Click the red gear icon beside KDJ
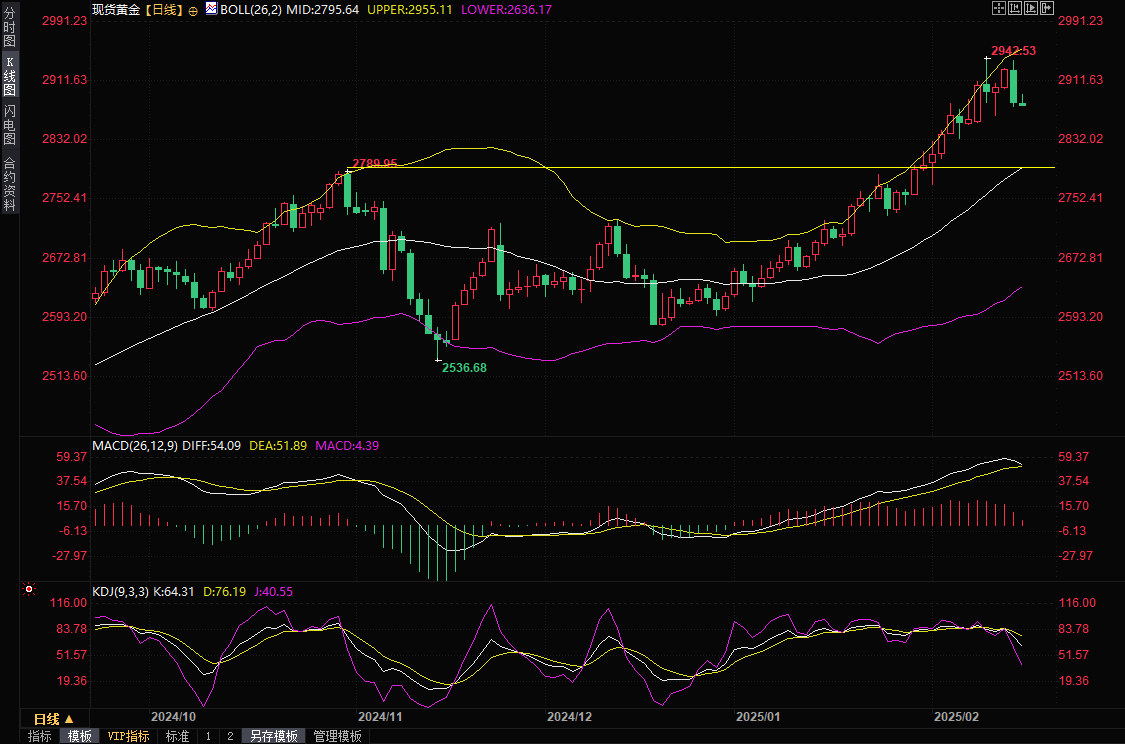 coord(29,591)
